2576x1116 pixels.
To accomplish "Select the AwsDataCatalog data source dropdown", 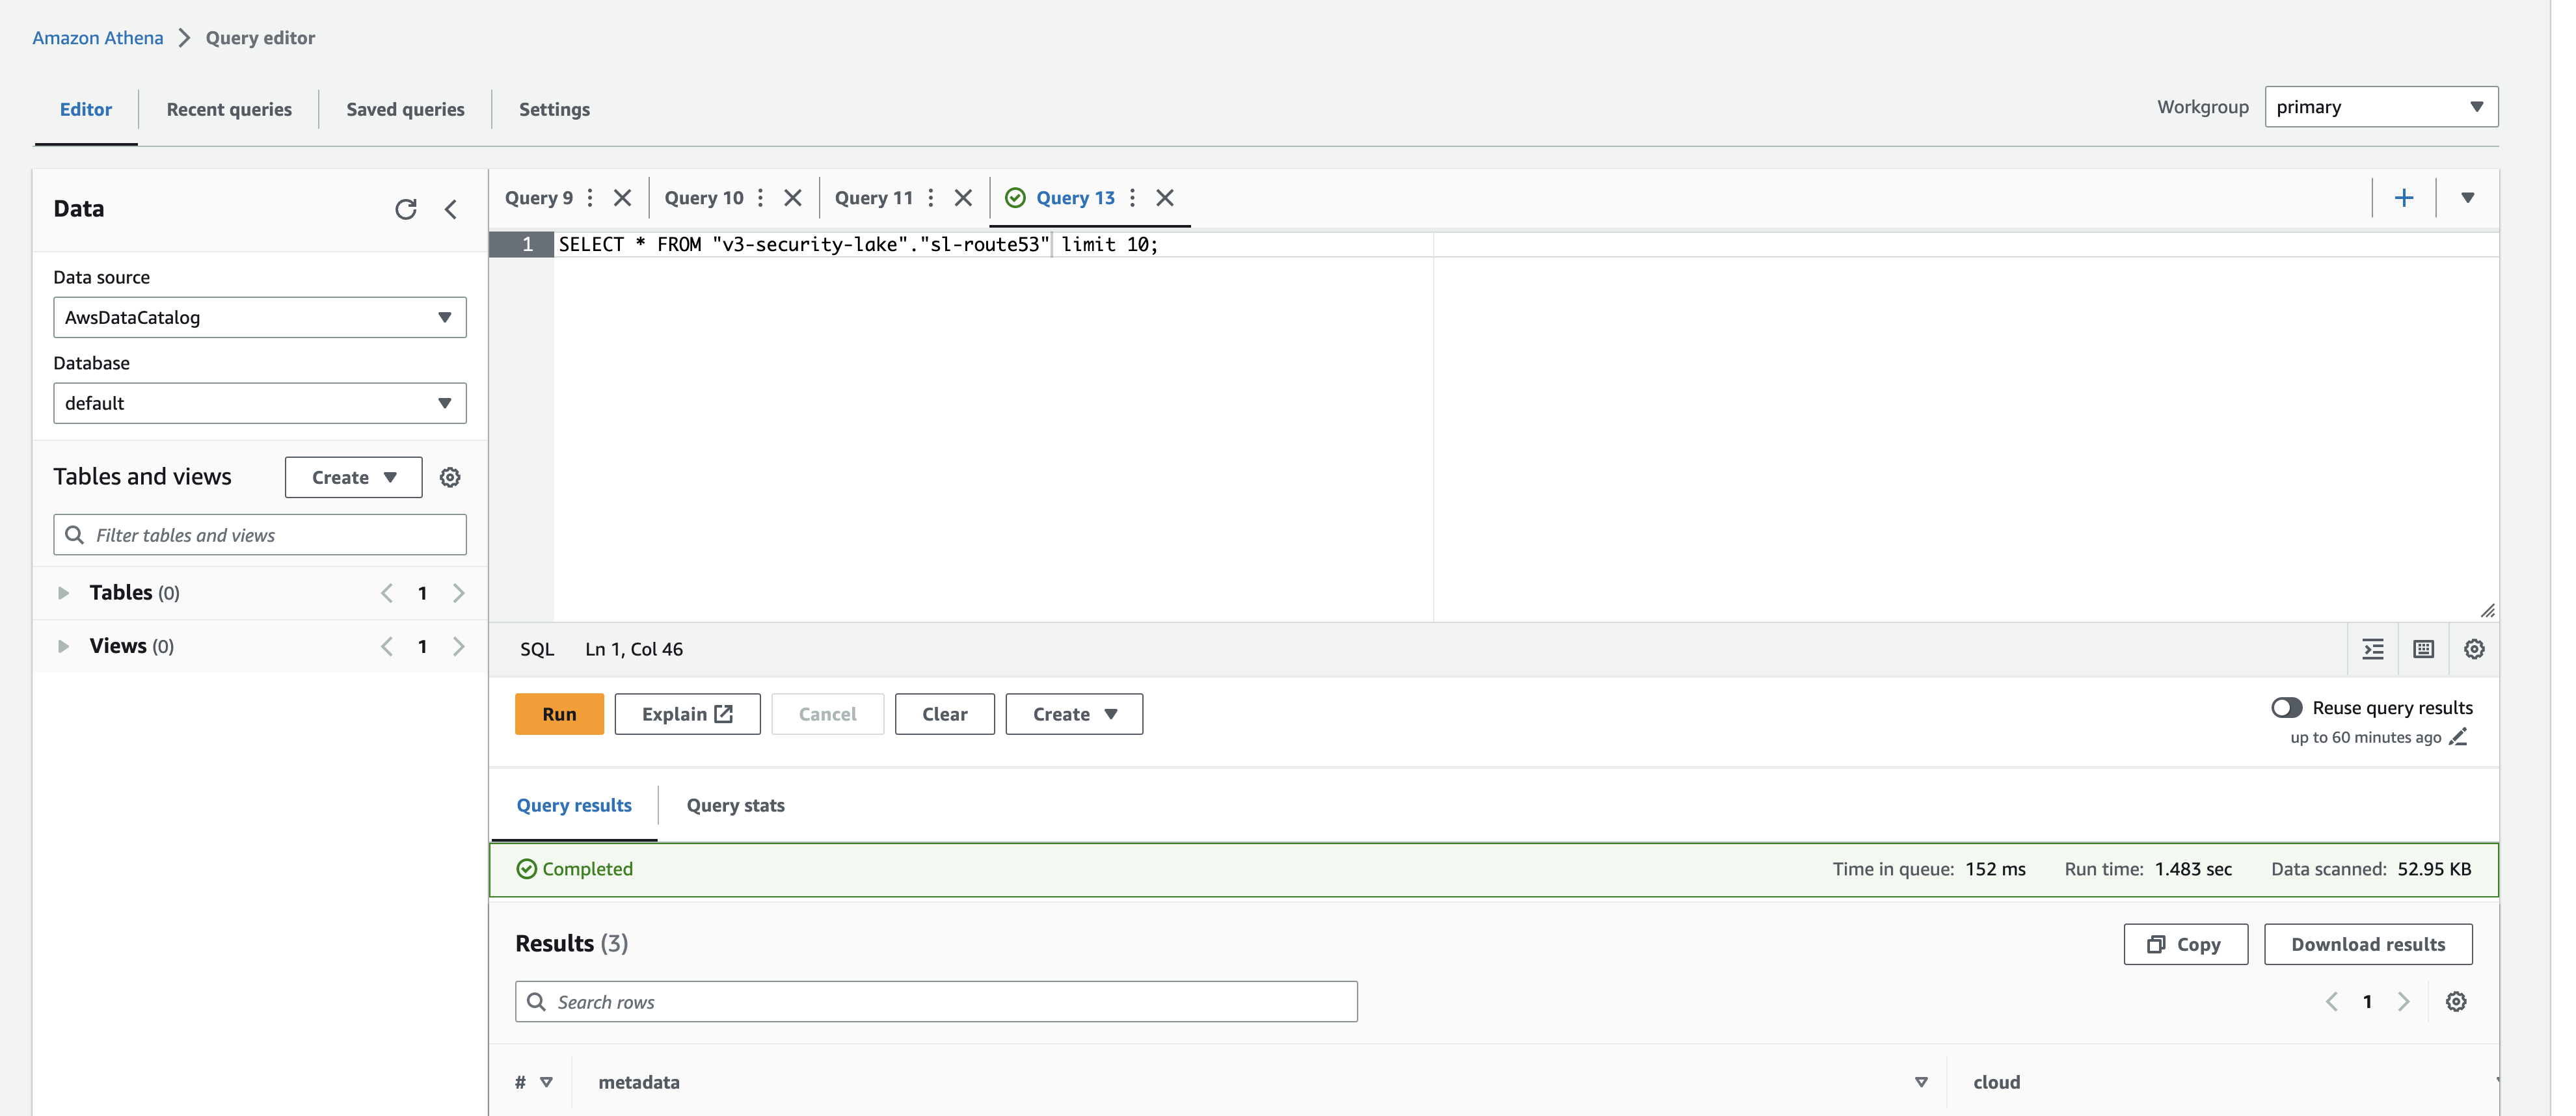I will 258,315.
